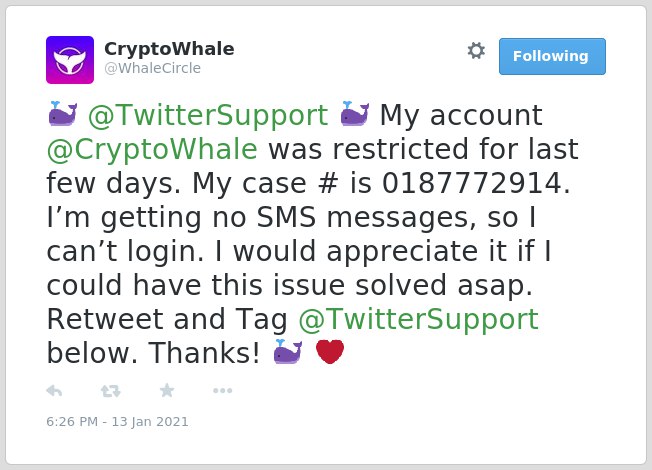Toggle the Following button
Viewport: 652px width, 470px height.
[552, 57]
